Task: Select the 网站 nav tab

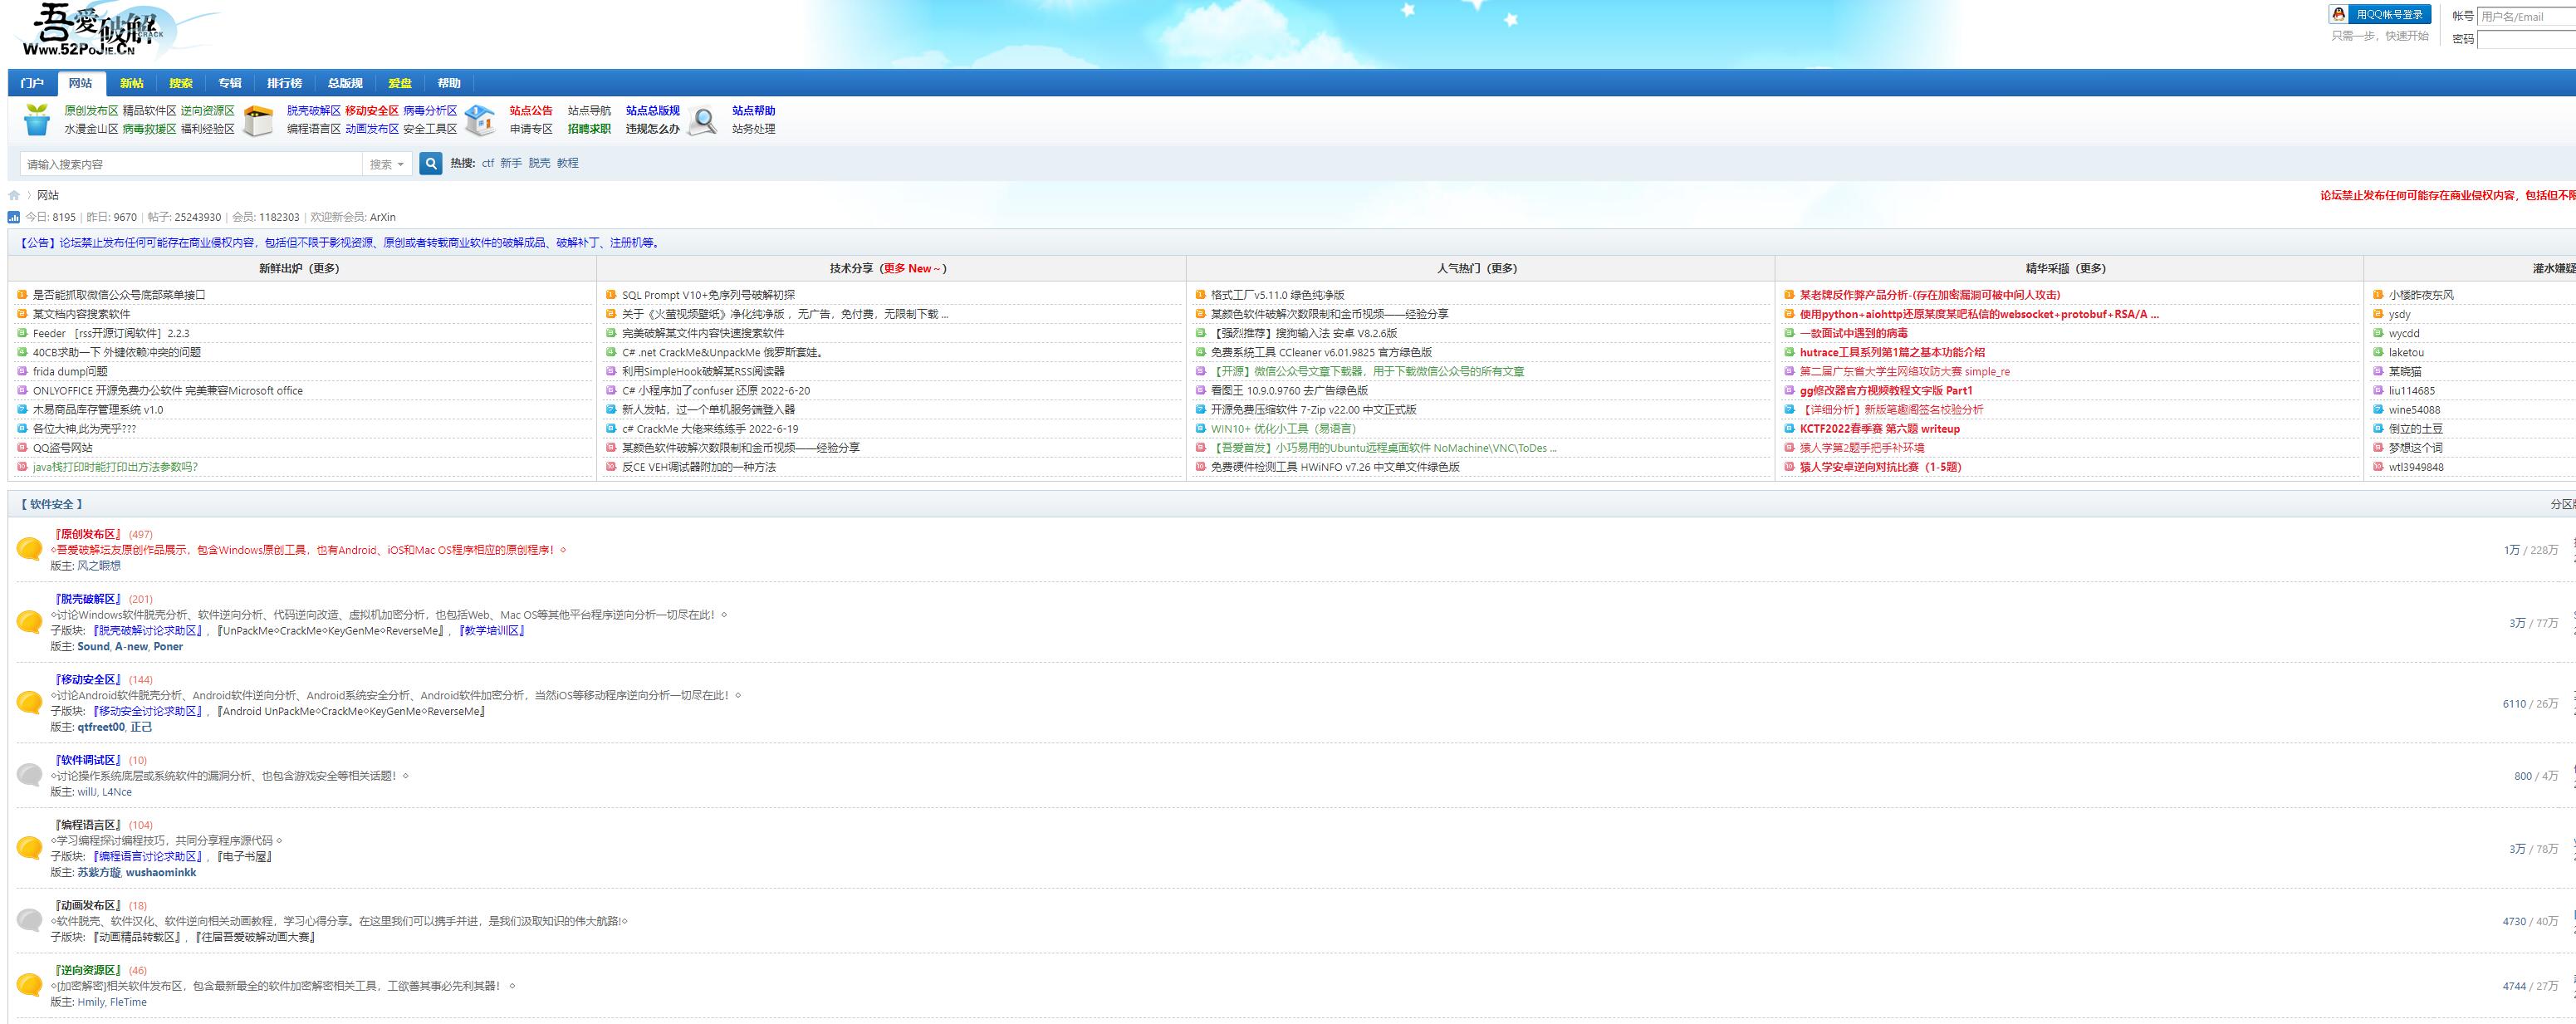Action: (x=81, y=83)
